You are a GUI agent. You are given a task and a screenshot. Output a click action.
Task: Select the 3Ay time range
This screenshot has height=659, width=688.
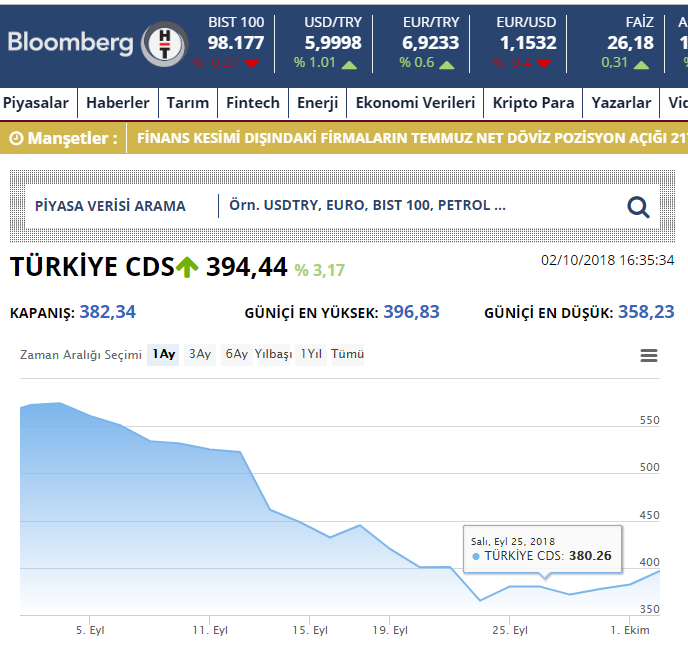tap(200, 355)
